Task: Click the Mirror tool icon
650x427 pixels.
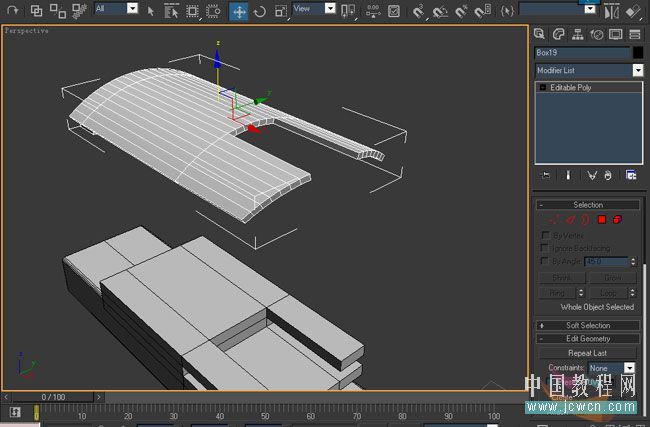Action: pyautogui.click(x=611, y=12)
